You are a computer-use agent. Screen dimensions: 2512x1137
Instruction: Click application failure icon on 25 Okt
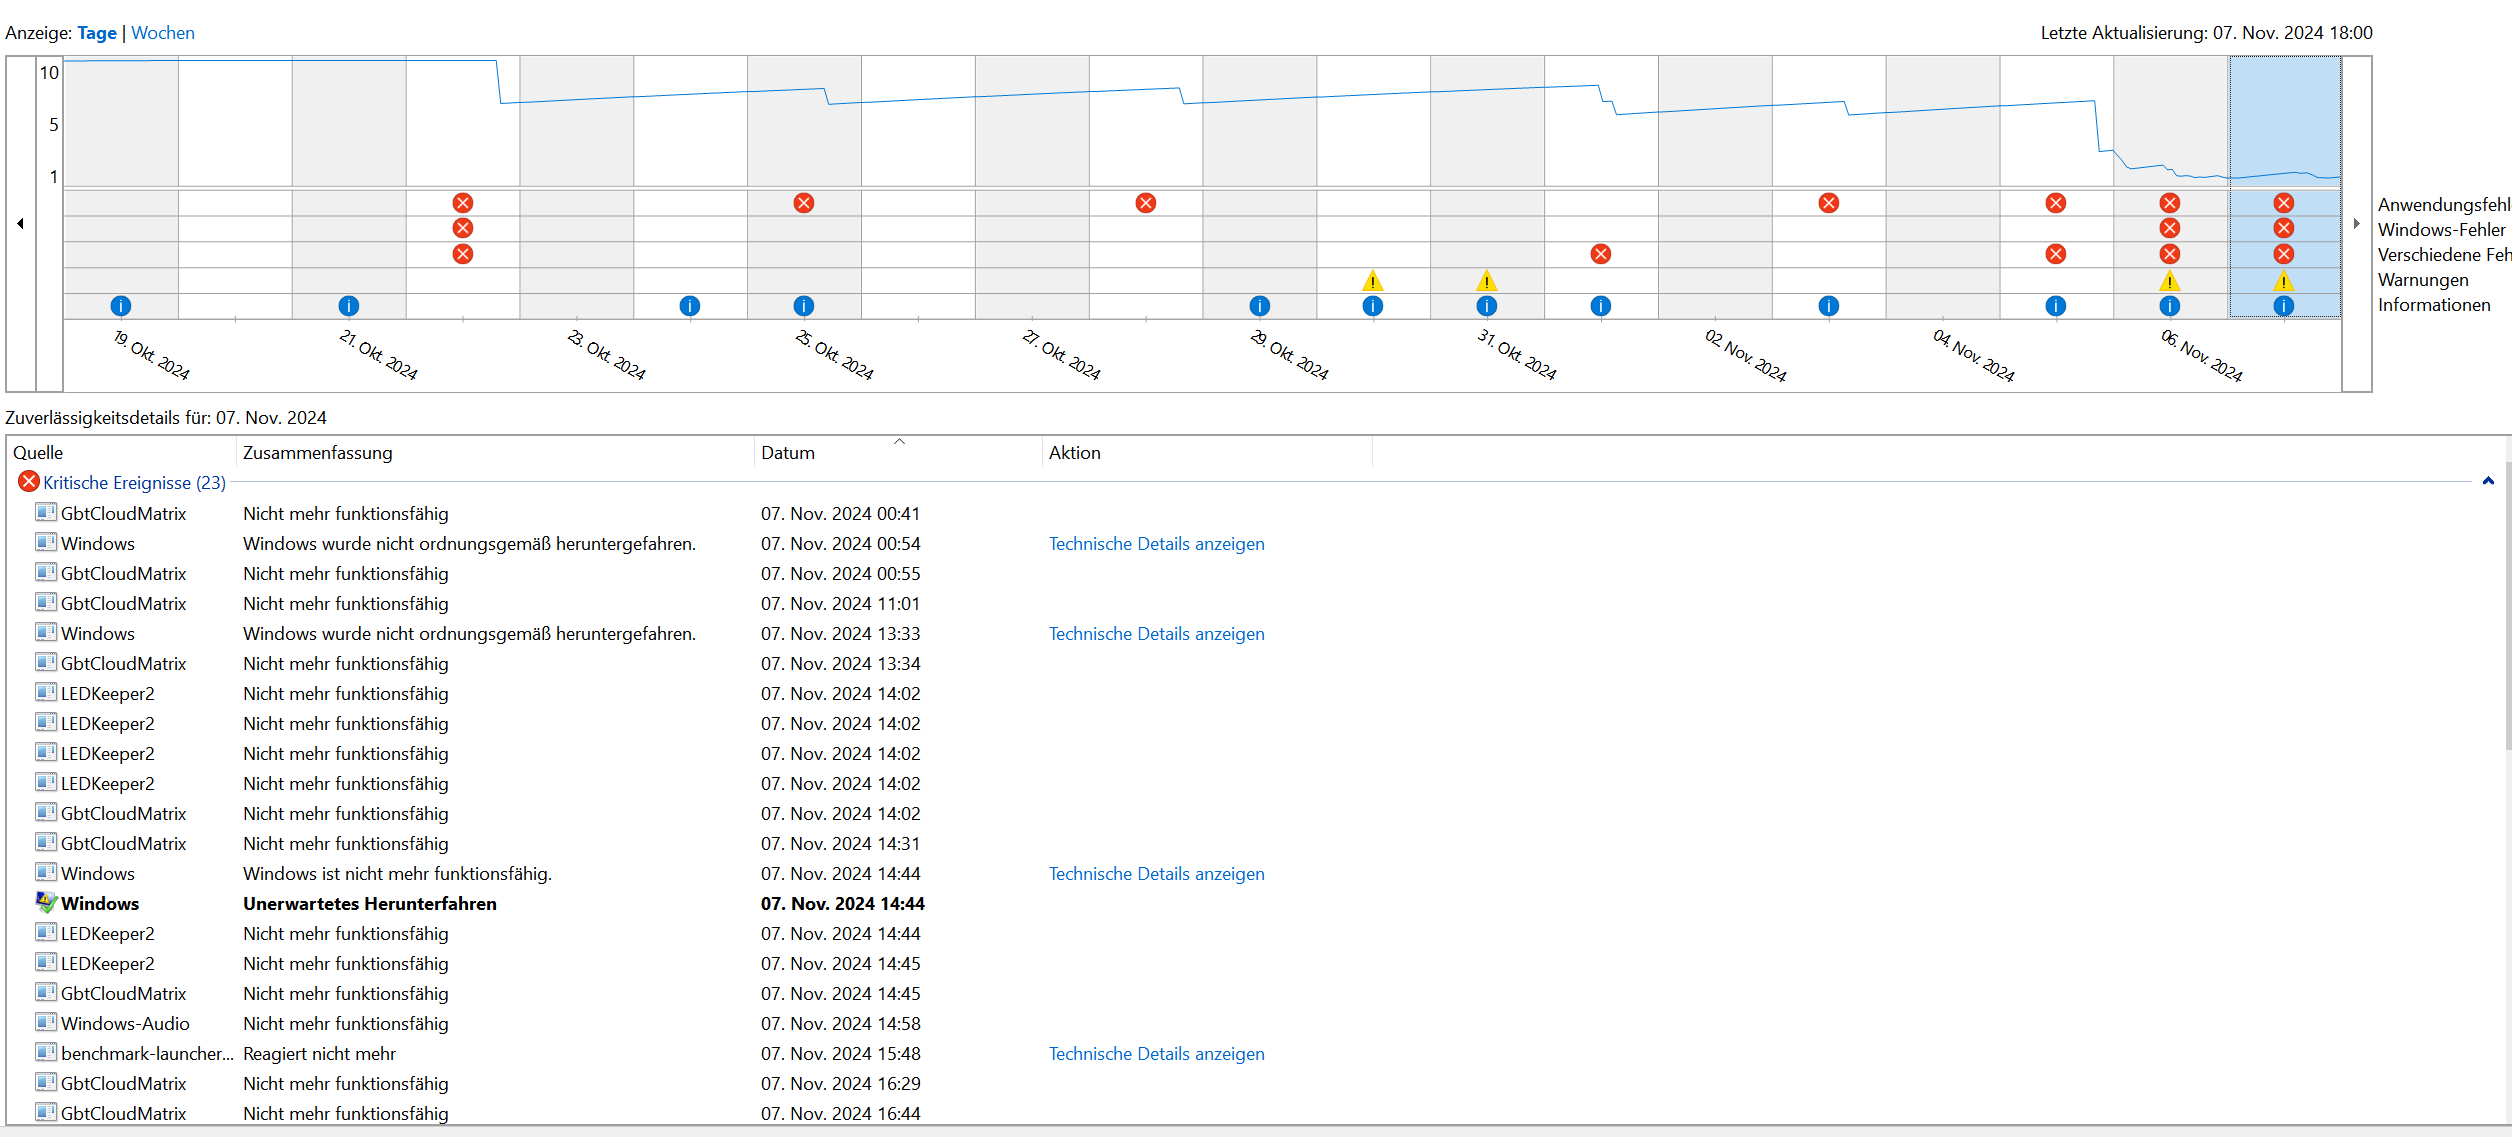point(803,203)
